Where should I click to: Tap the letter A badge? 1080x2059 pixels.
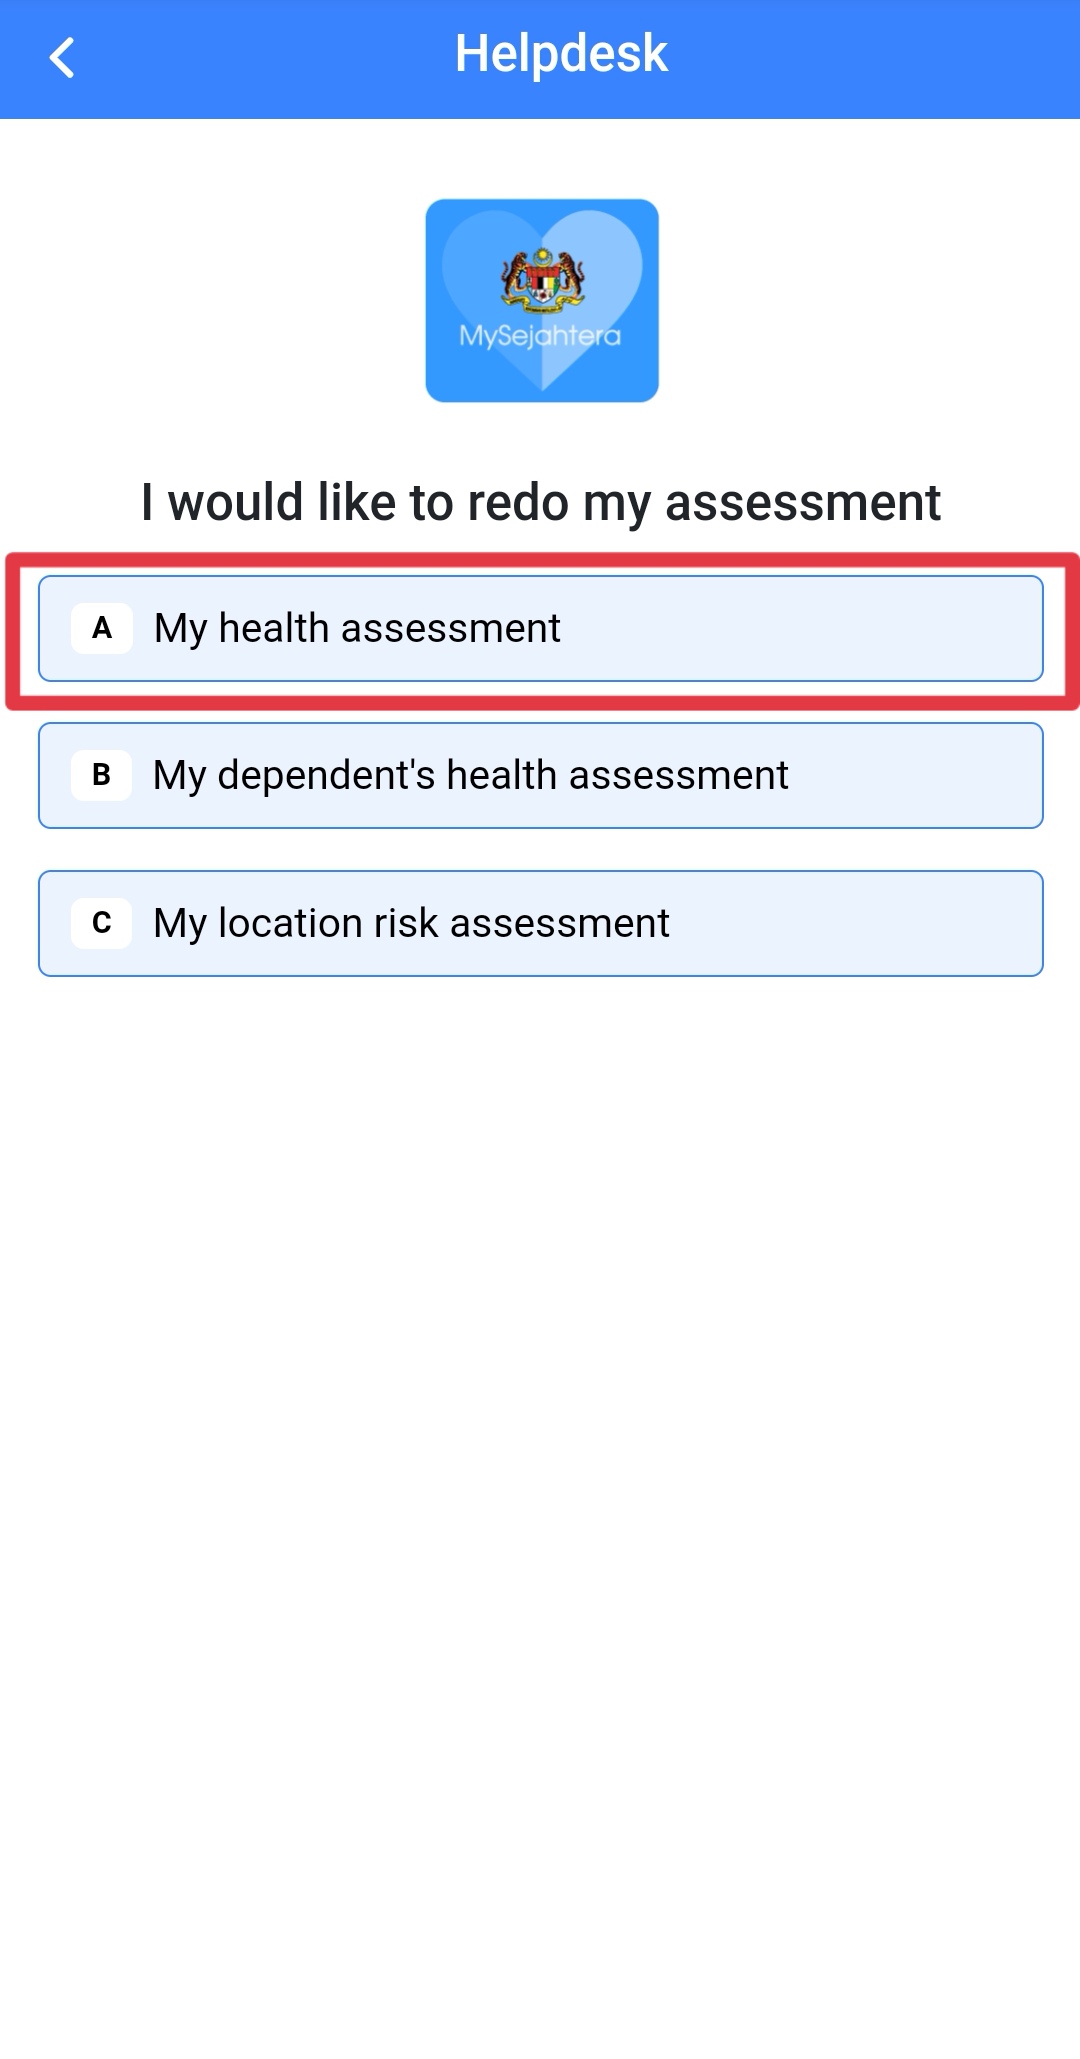[102, 628]
